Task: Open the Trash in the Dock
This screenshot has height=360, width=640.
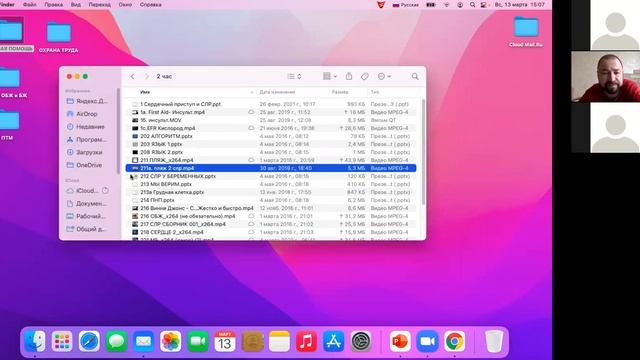Action: tap(493, 341)
